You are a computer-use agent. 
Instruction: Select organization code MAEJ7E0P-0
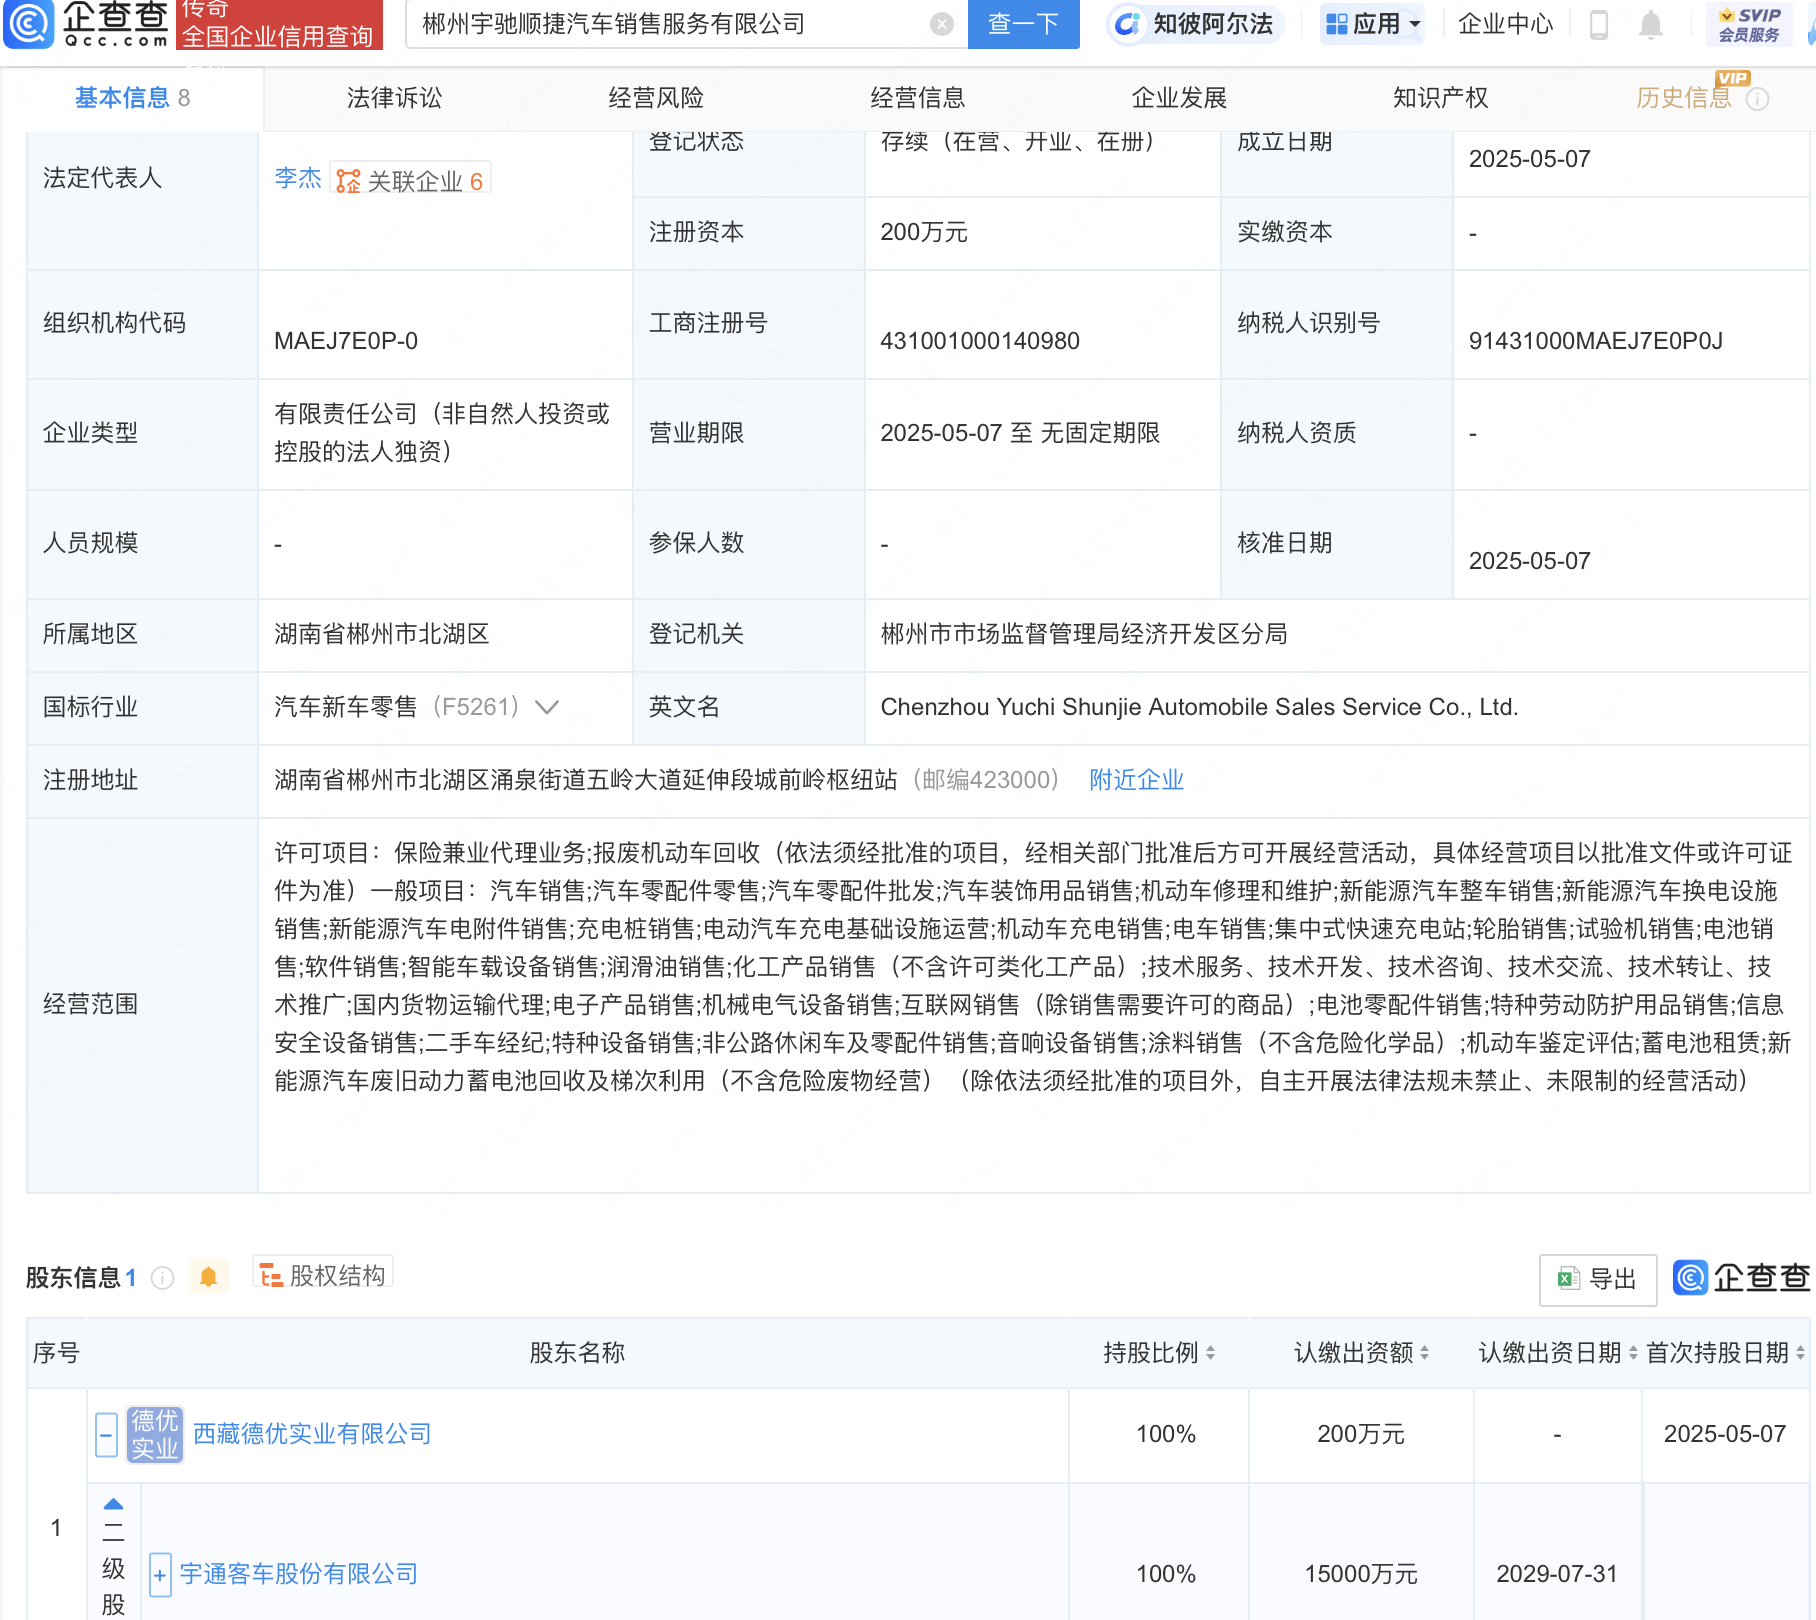pos(346,341)
